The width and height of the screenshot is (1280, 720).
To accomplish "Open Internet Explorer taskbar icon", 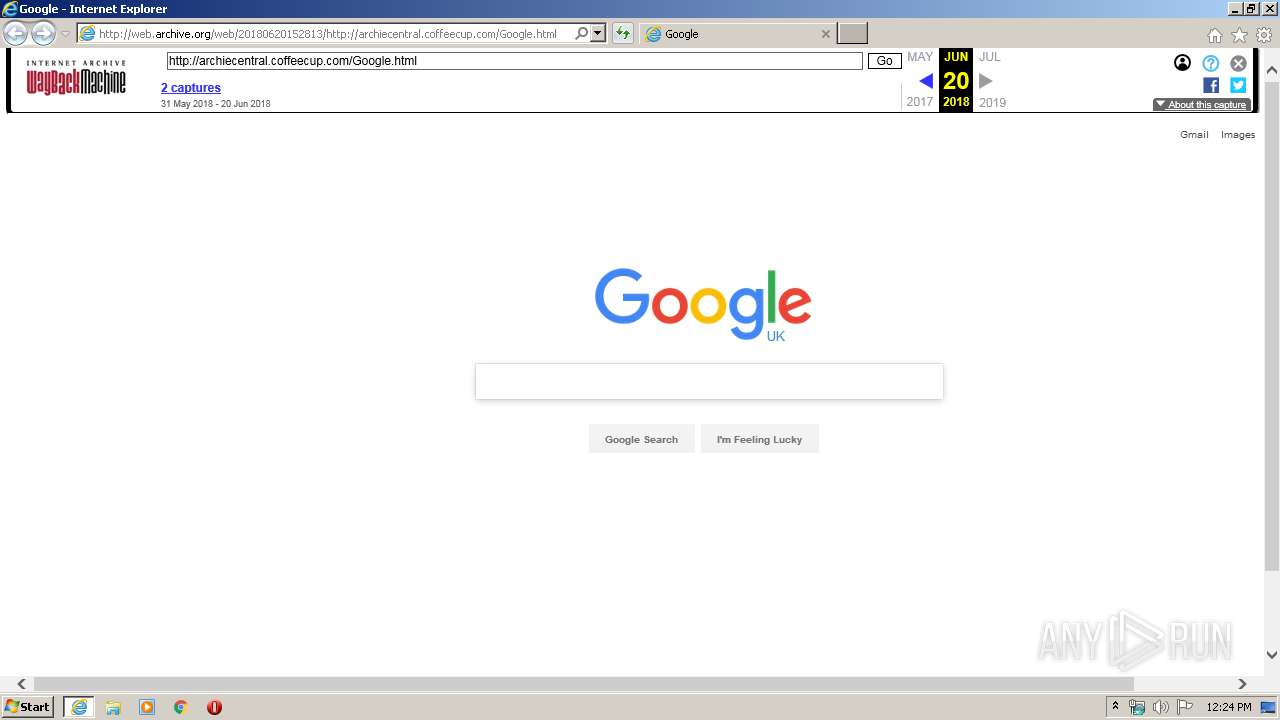I will click(x=78, y=707).
